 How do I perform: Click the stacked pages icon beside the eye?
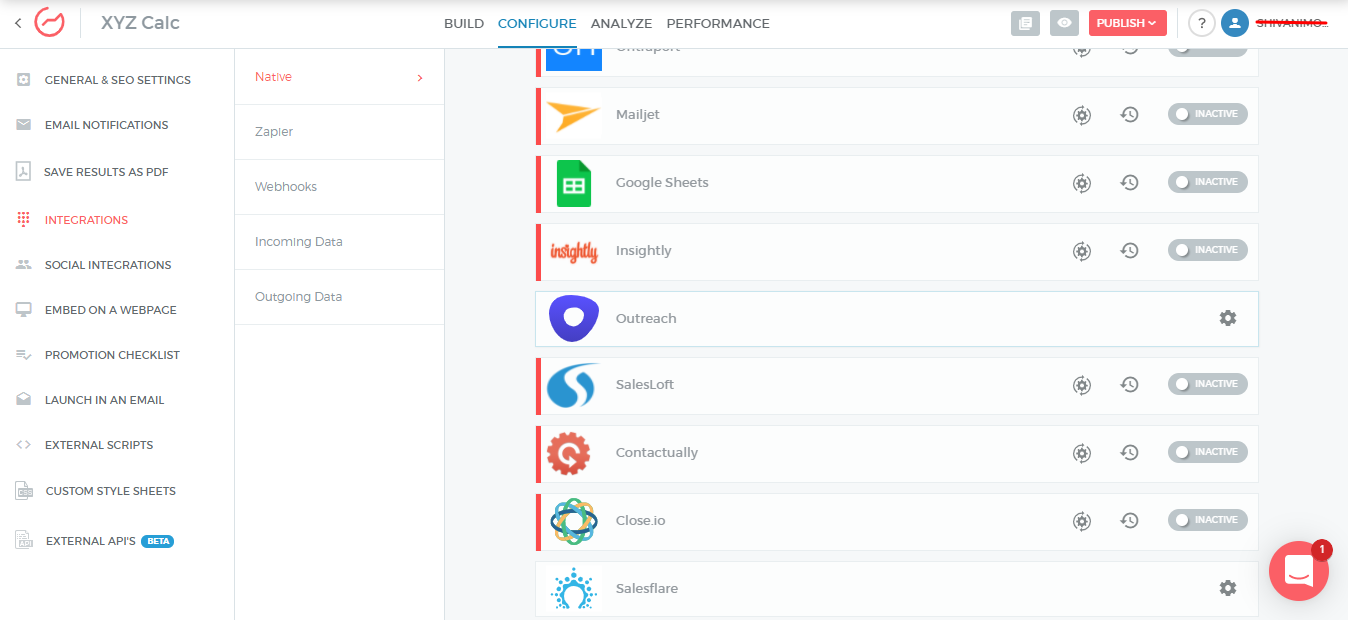(1025, 23)
